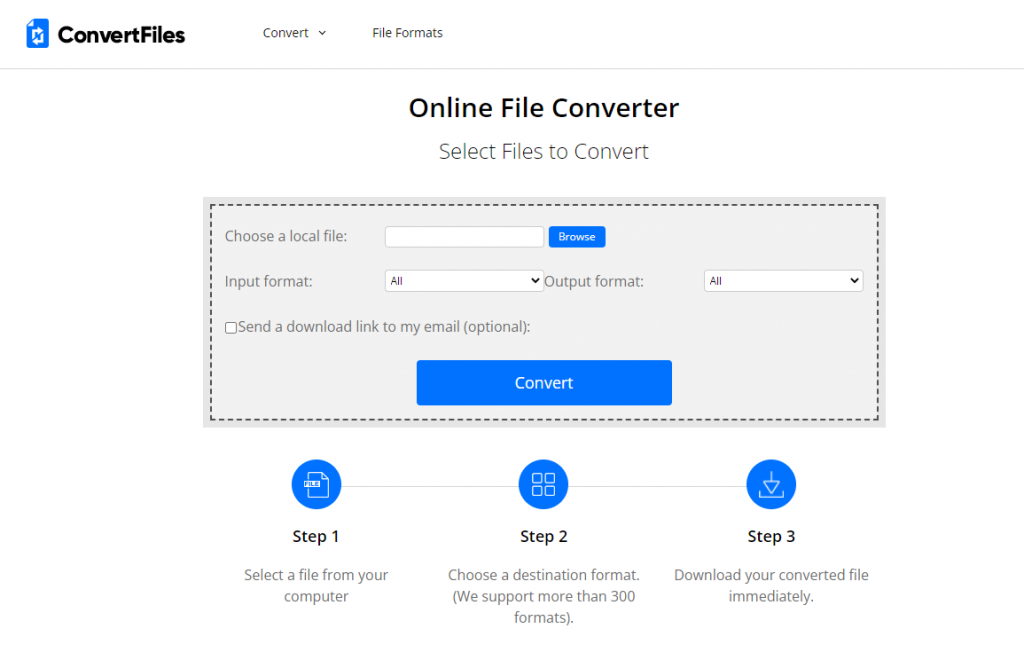The width and height of the screenshot is (1024, 660).
Task: Focus the local file path input field
Action: pos(464,236)
